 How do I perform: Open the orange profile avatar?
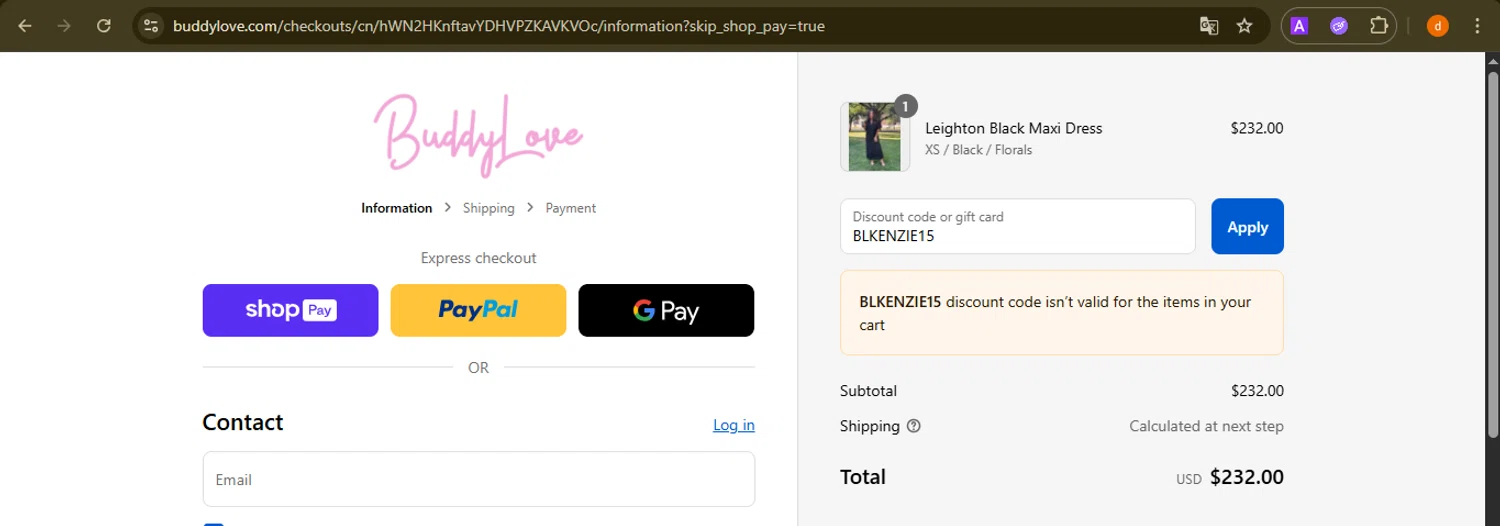point(1438,26)
